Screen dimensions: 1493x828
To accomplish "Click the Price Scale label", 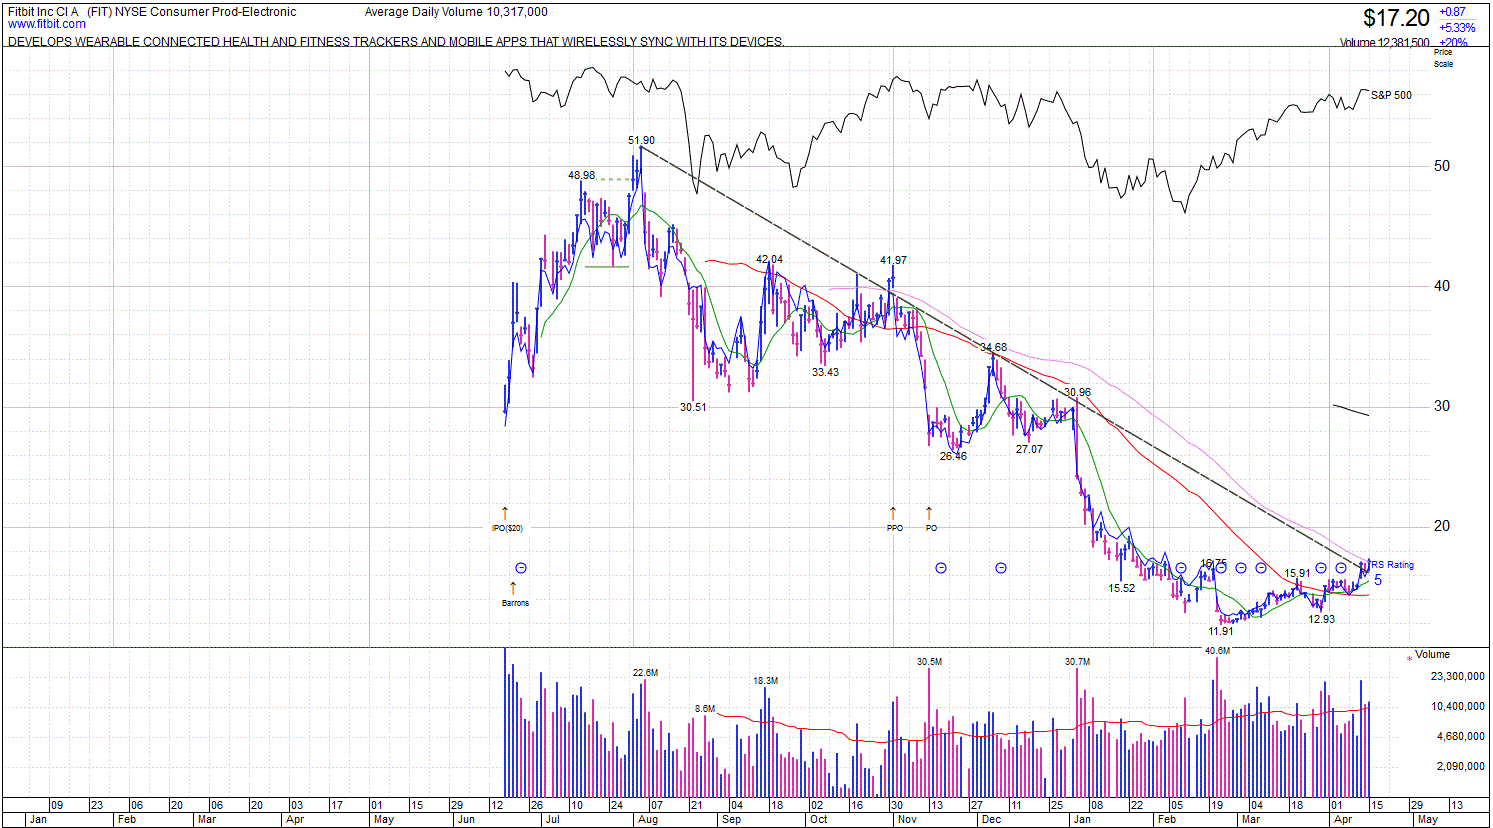I will [x=1443, y=58].
